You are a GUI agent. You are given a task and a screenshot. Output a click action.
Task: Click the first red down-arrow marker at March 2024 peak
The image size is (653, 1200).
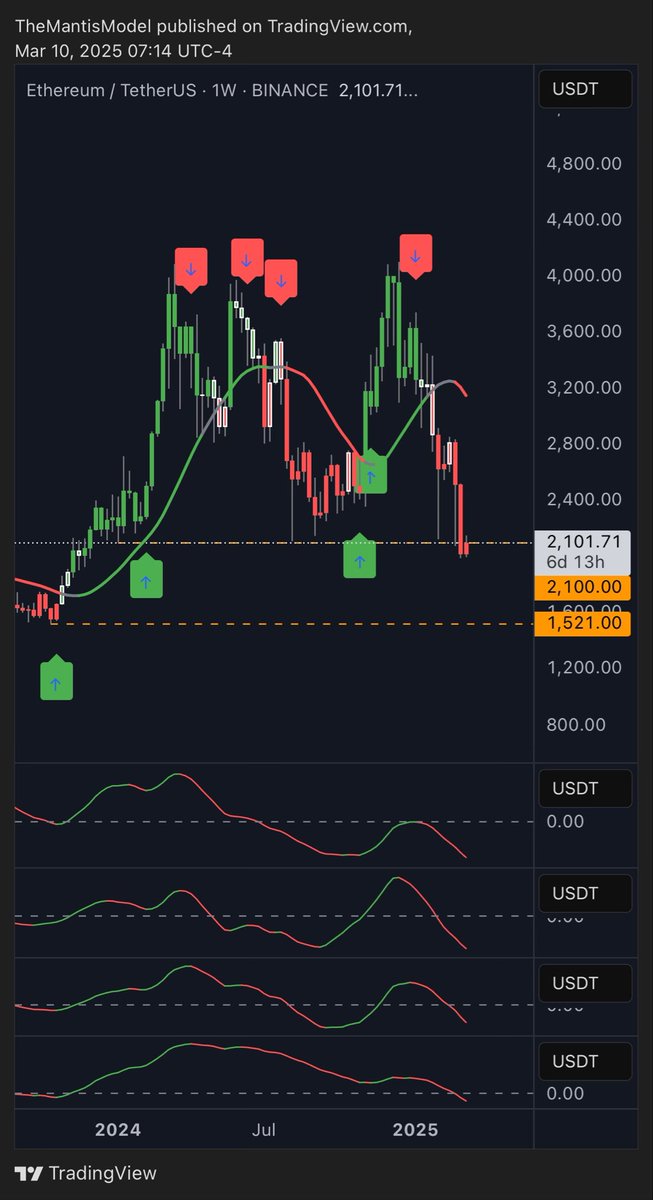tap(189, 269)
